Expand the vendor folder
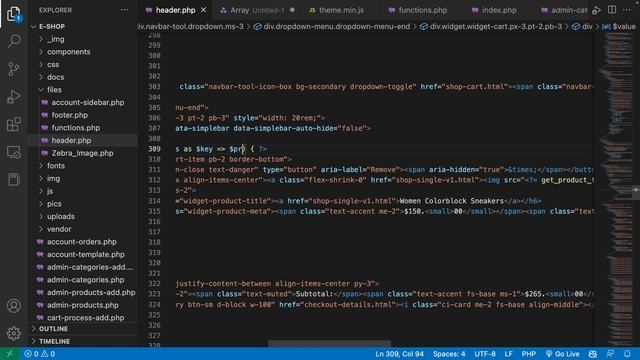 (59, 229)
